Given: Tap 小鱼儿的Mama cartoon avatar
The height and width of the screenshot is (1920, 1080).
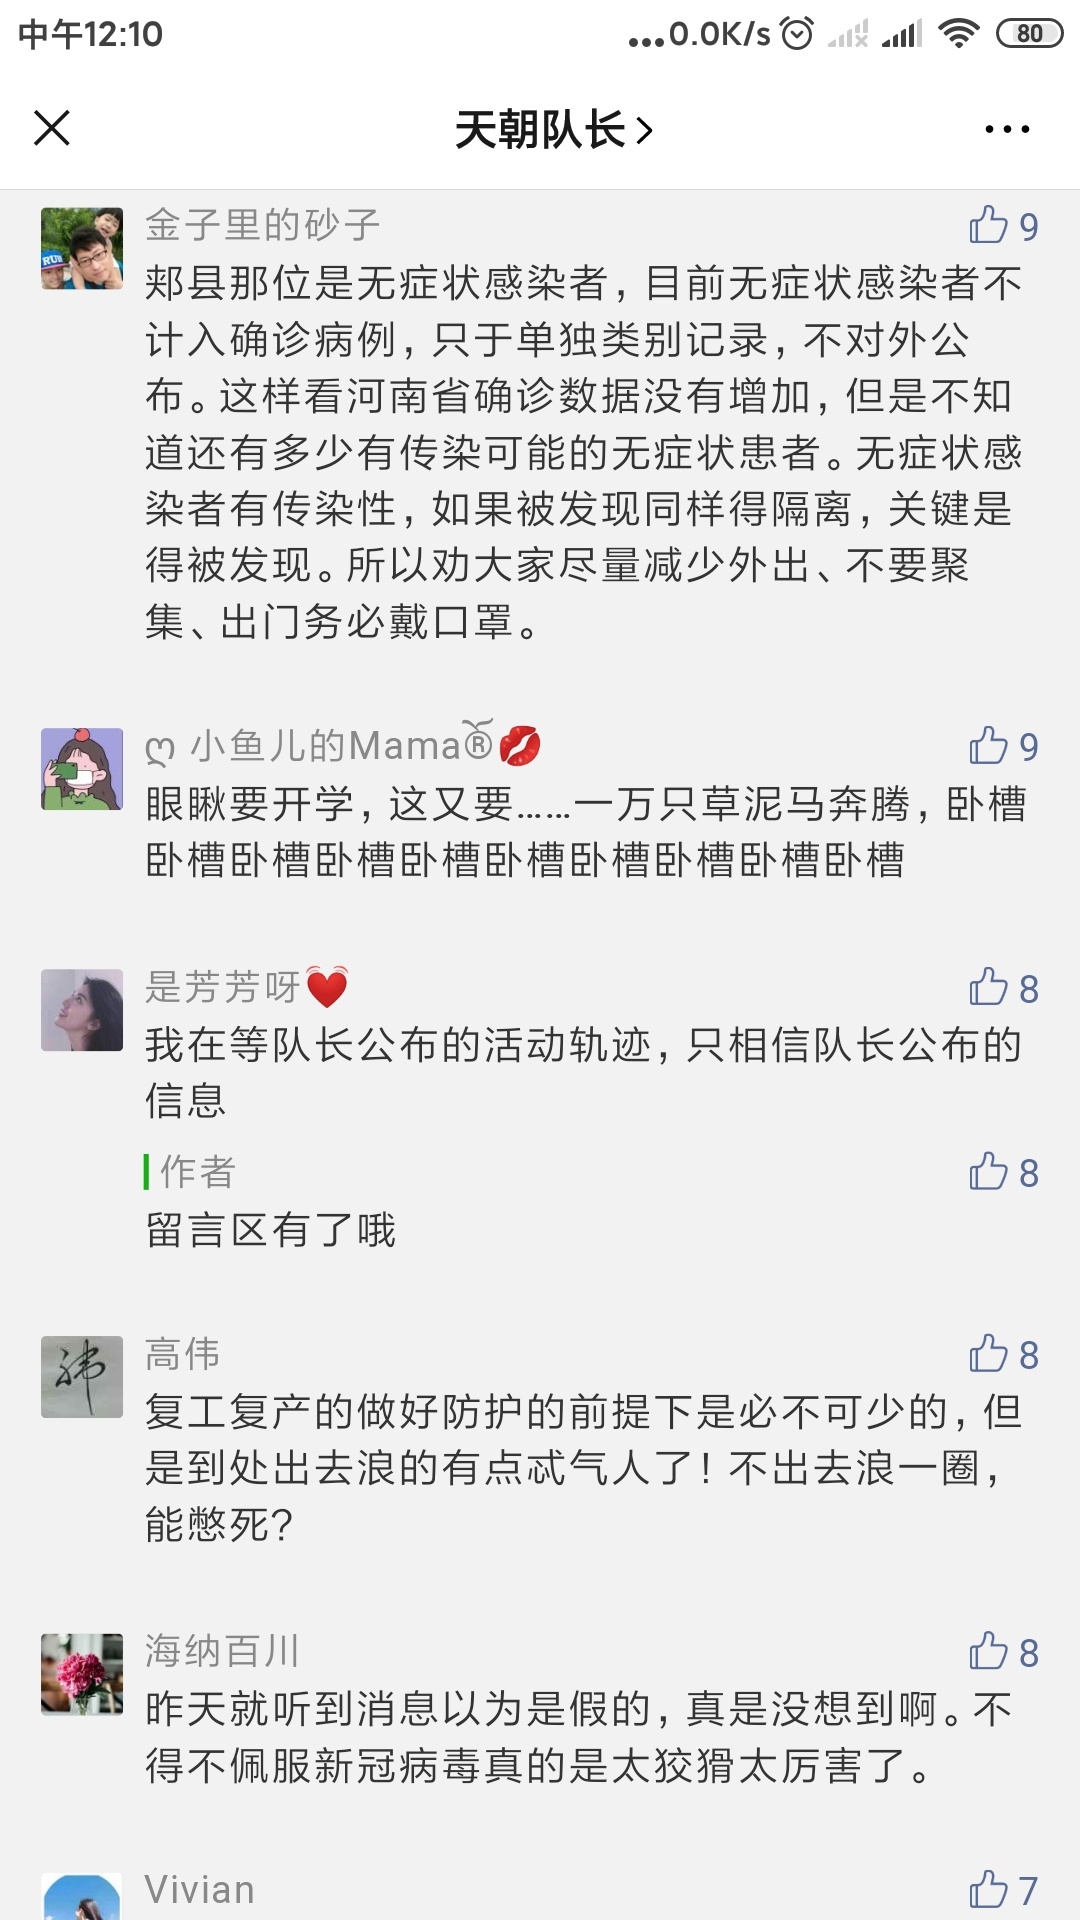Looking at the screenshot, I should pos(82,769).
